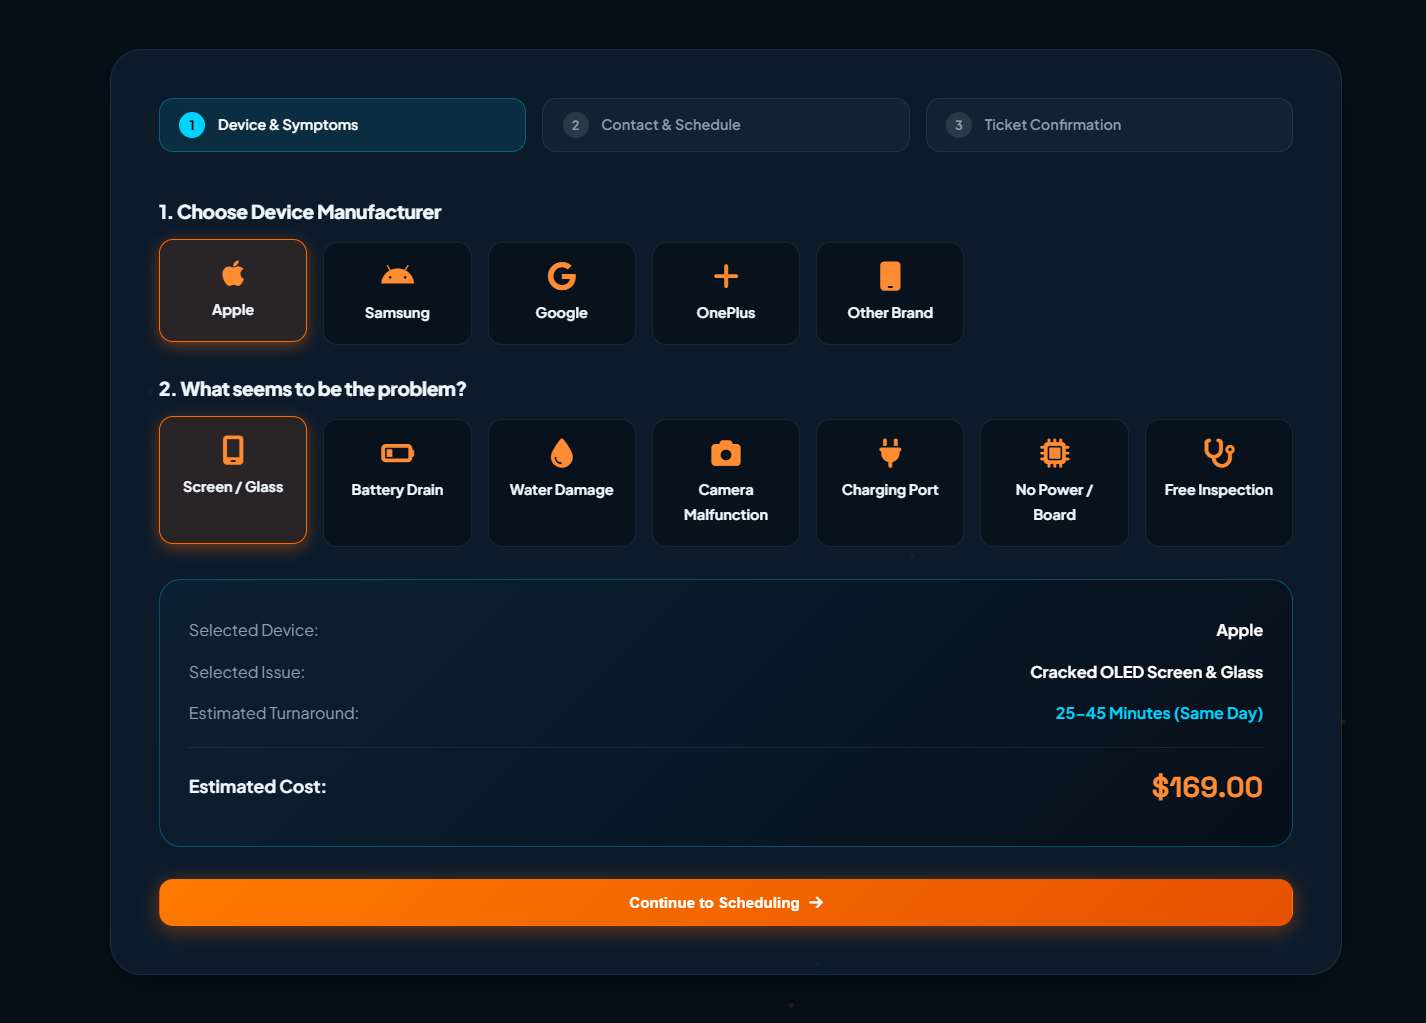Choose the Samsung android icon
This screenshot has height=1023, width=1426.
pyautogui.click(x=397, y=275)
